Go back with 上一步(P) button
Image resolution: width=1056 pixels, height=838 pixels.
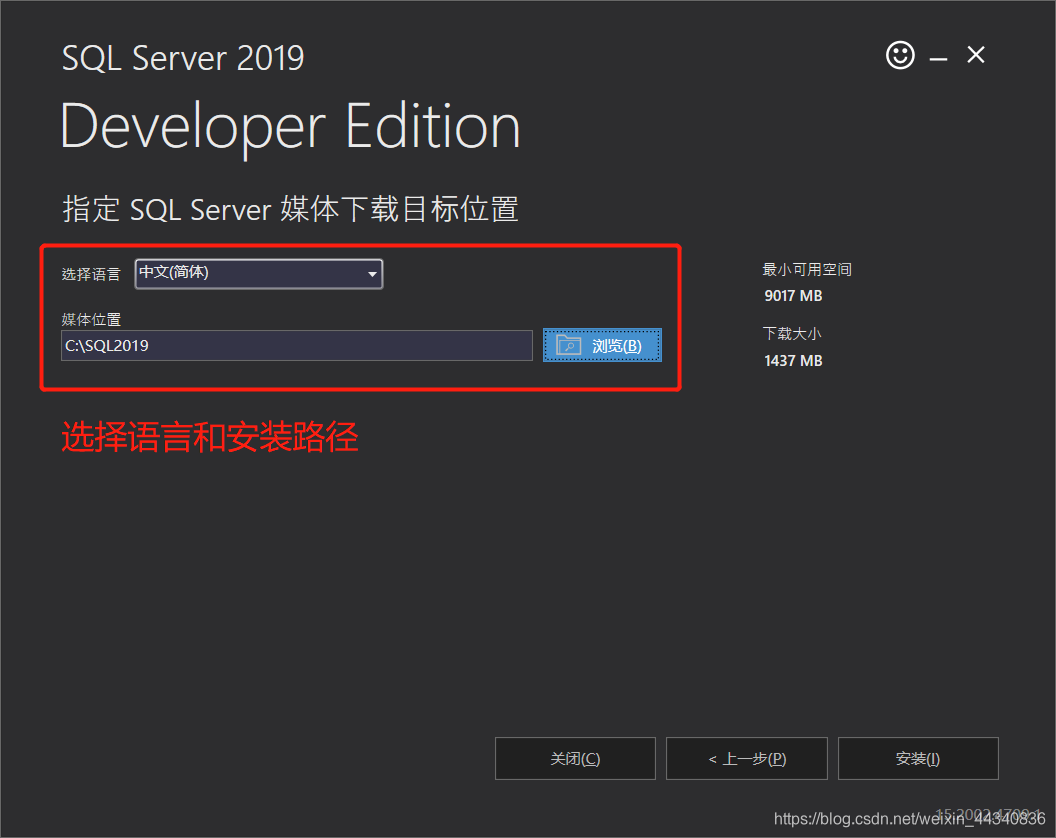[747, 759]
